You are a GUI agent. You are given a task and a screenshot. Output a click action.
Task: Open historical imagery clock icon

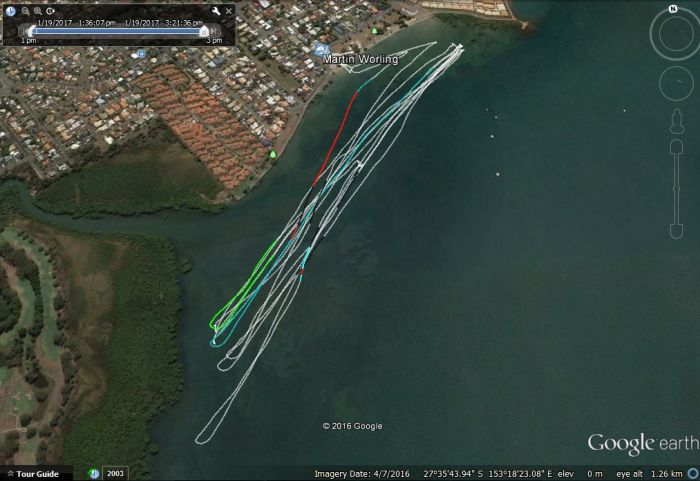(94, 473)
